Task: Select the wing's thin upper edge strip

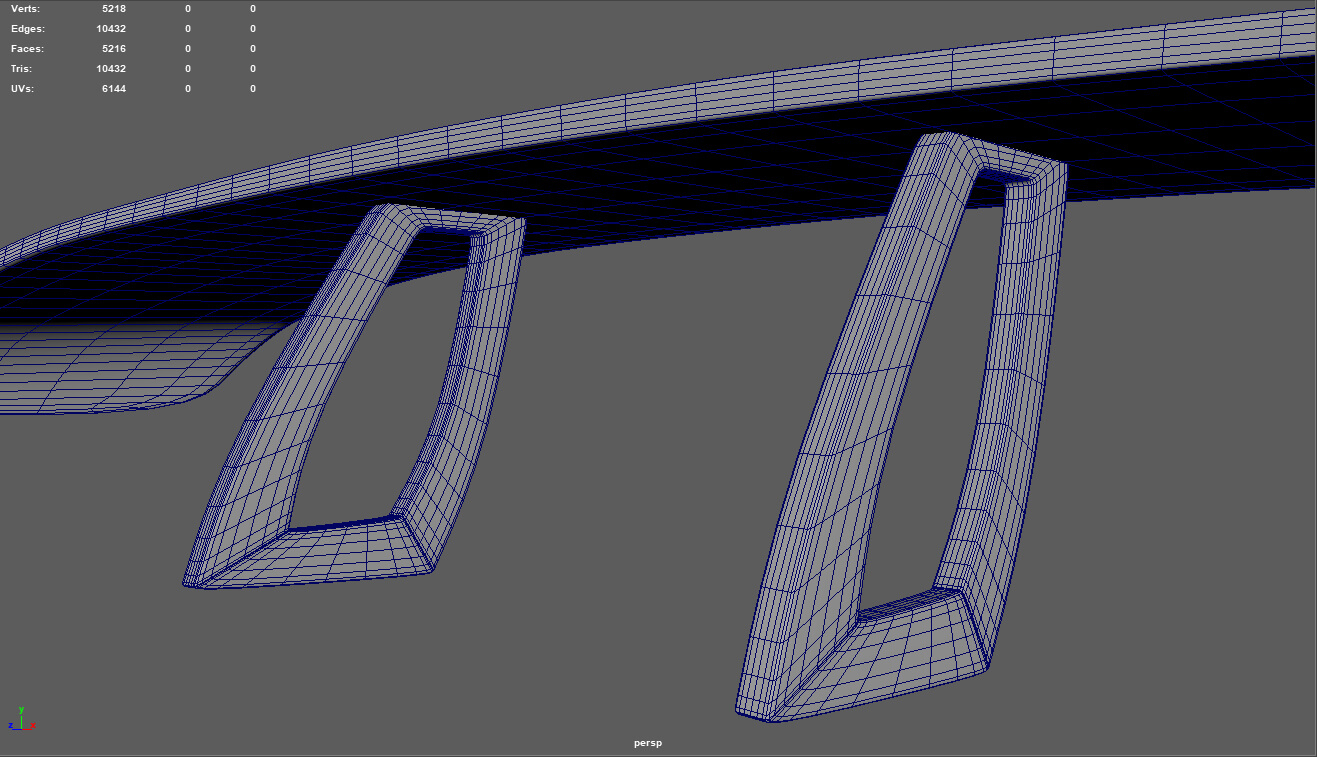Action: [700, 100]
